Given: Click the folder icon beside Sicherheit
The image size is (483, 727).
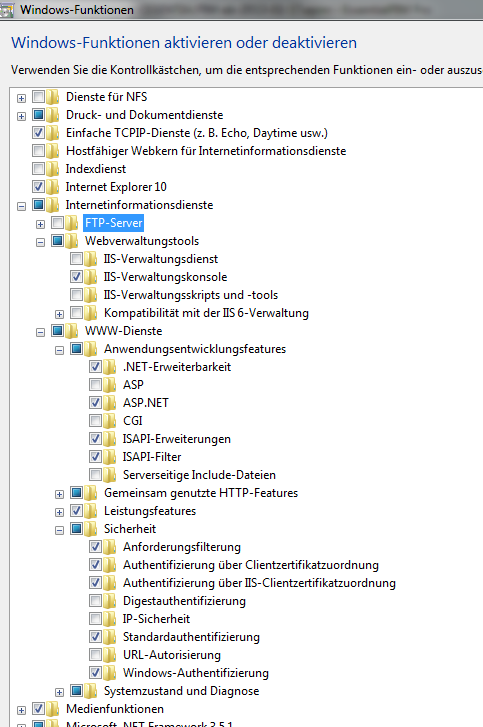Looking at the screenshot, I should (x=90, y=529).
